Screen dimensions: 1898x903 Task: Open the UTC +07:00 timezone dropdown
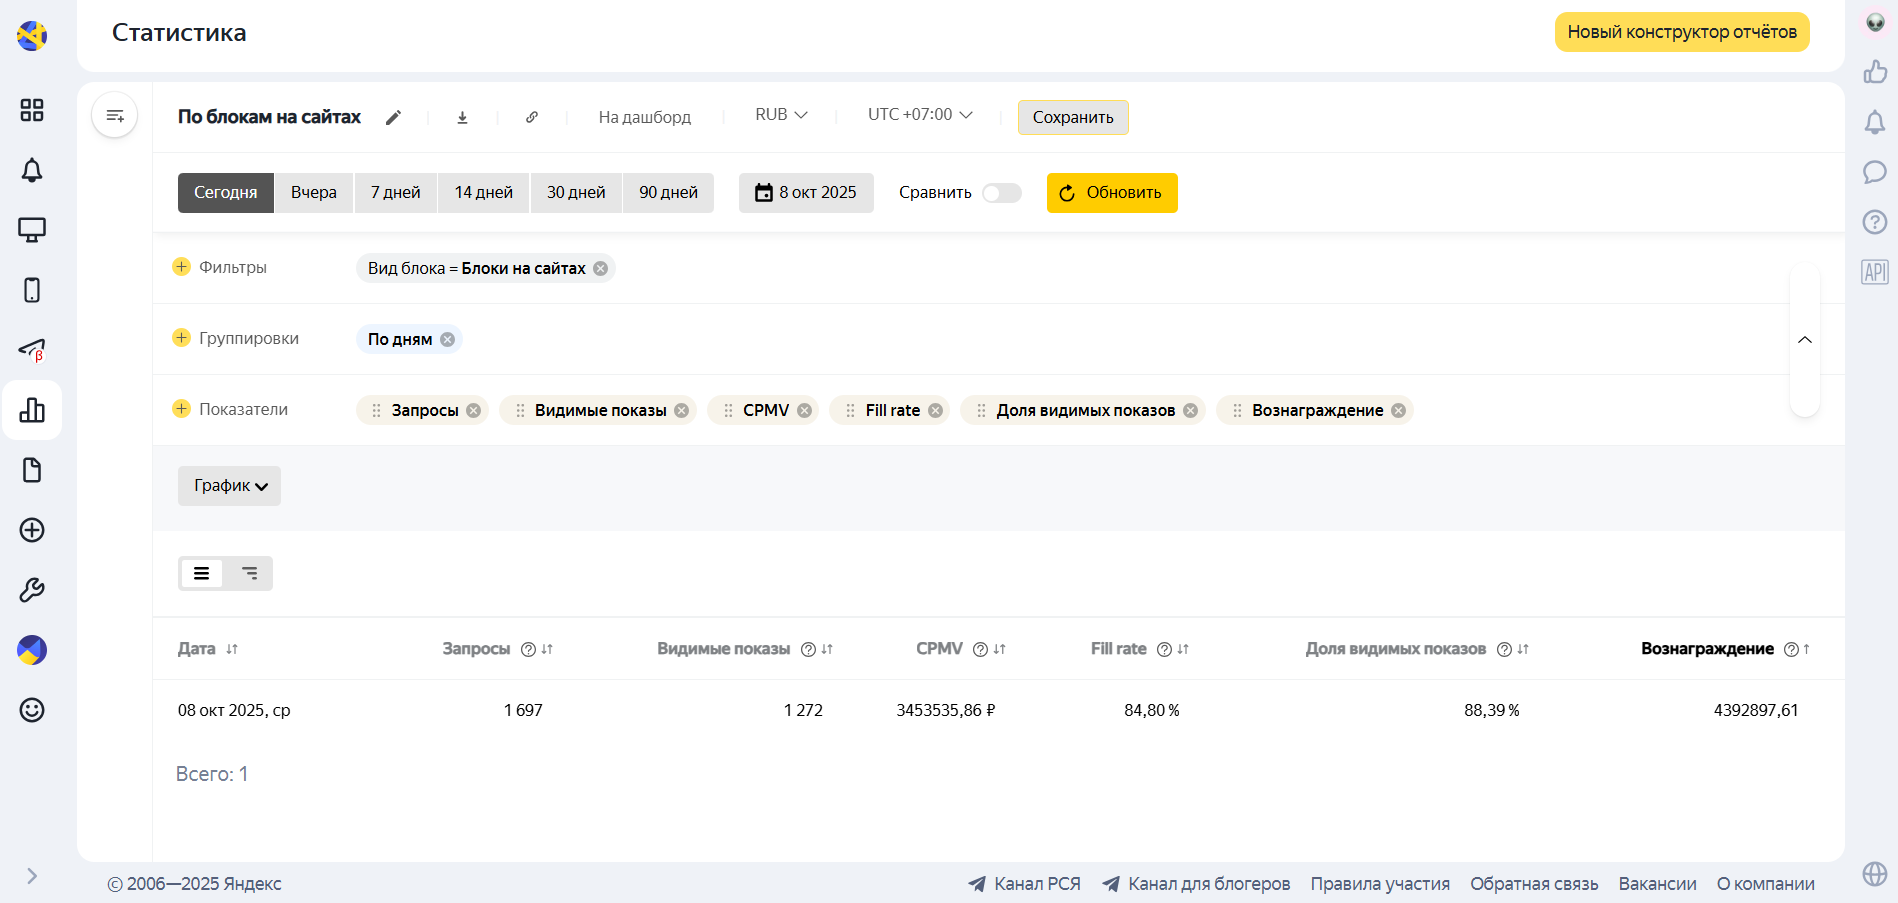click(920, 115)
